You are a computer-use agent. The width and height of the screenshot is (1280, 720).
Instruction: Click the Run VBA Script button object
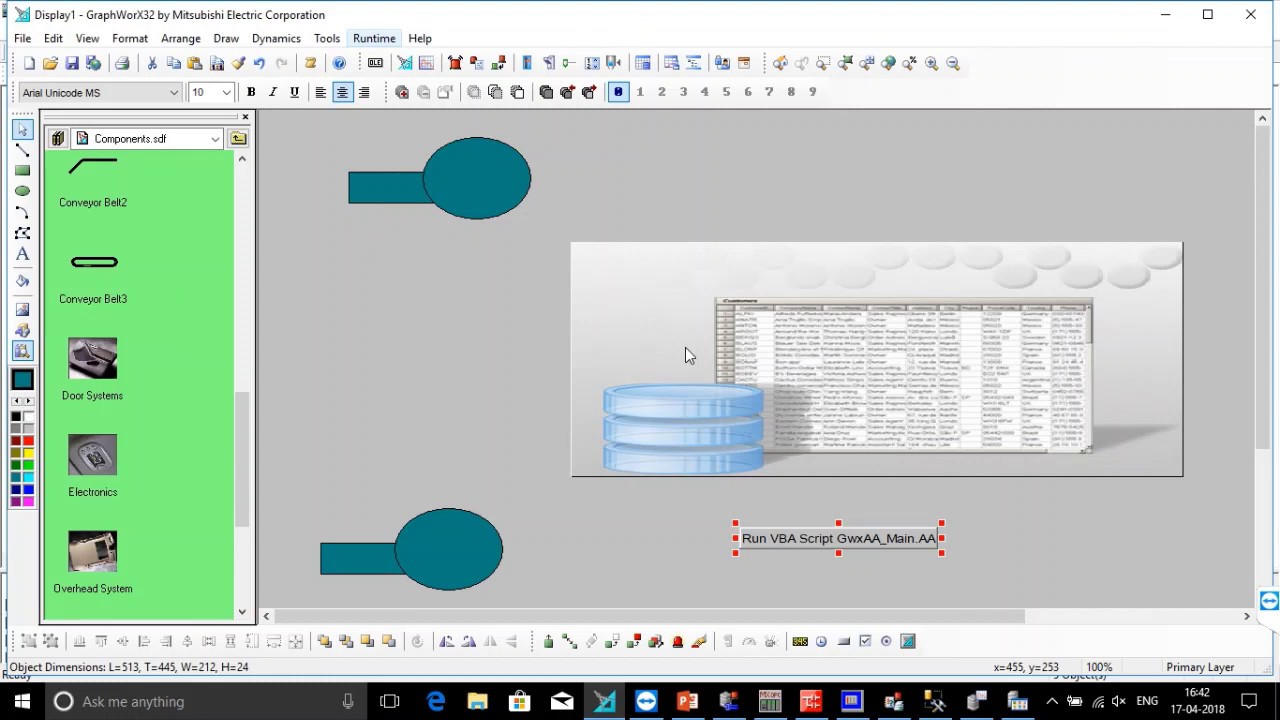tap(839, 538)
